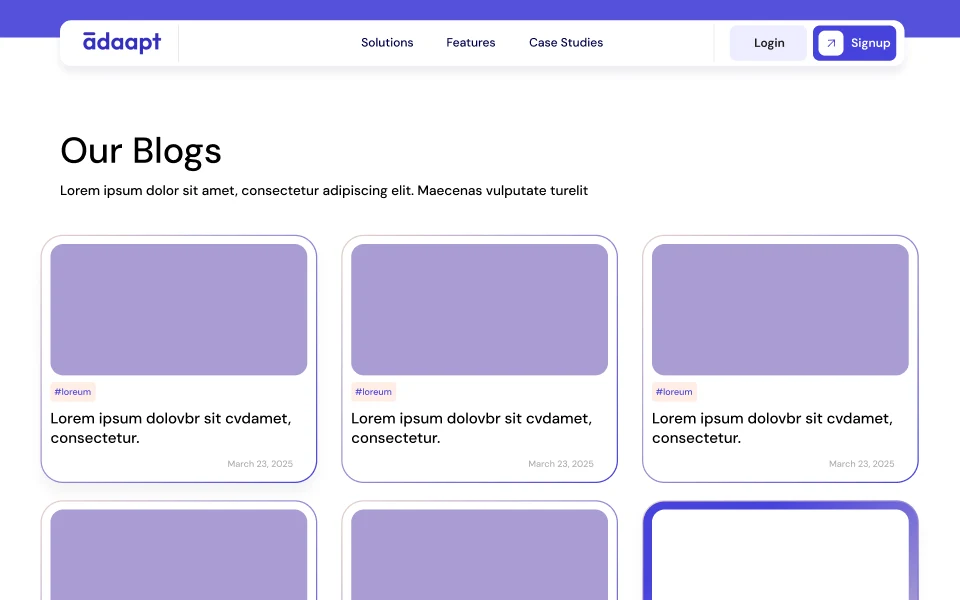Click the adaapt logo

point(122,42)
